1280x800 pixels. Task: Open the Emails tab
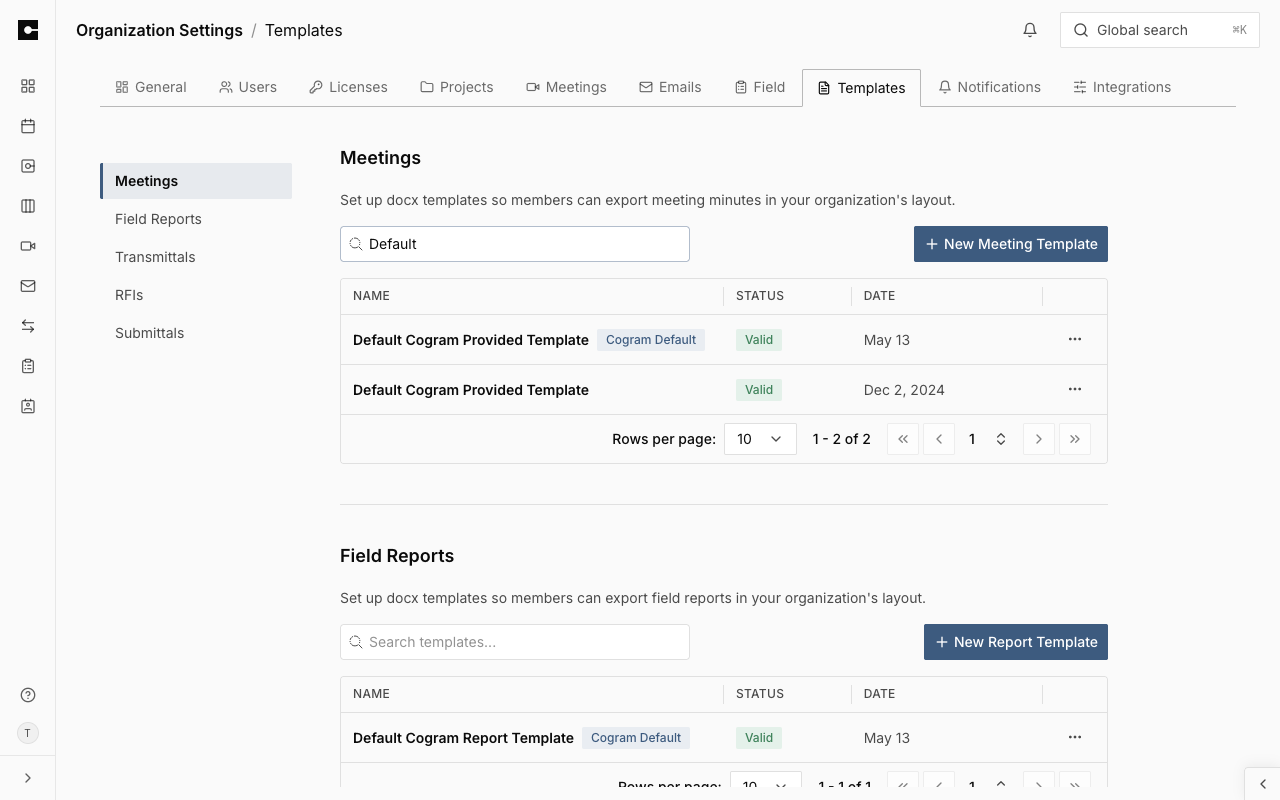(x=670, y=87)
